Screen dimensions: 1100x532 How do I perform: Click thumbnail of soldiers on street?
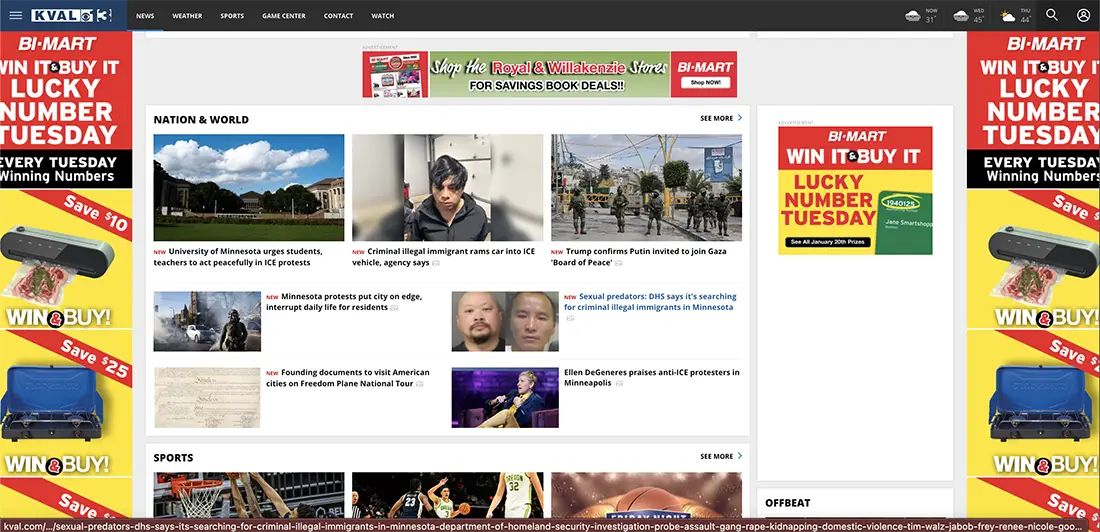click(x=646, y=188)
